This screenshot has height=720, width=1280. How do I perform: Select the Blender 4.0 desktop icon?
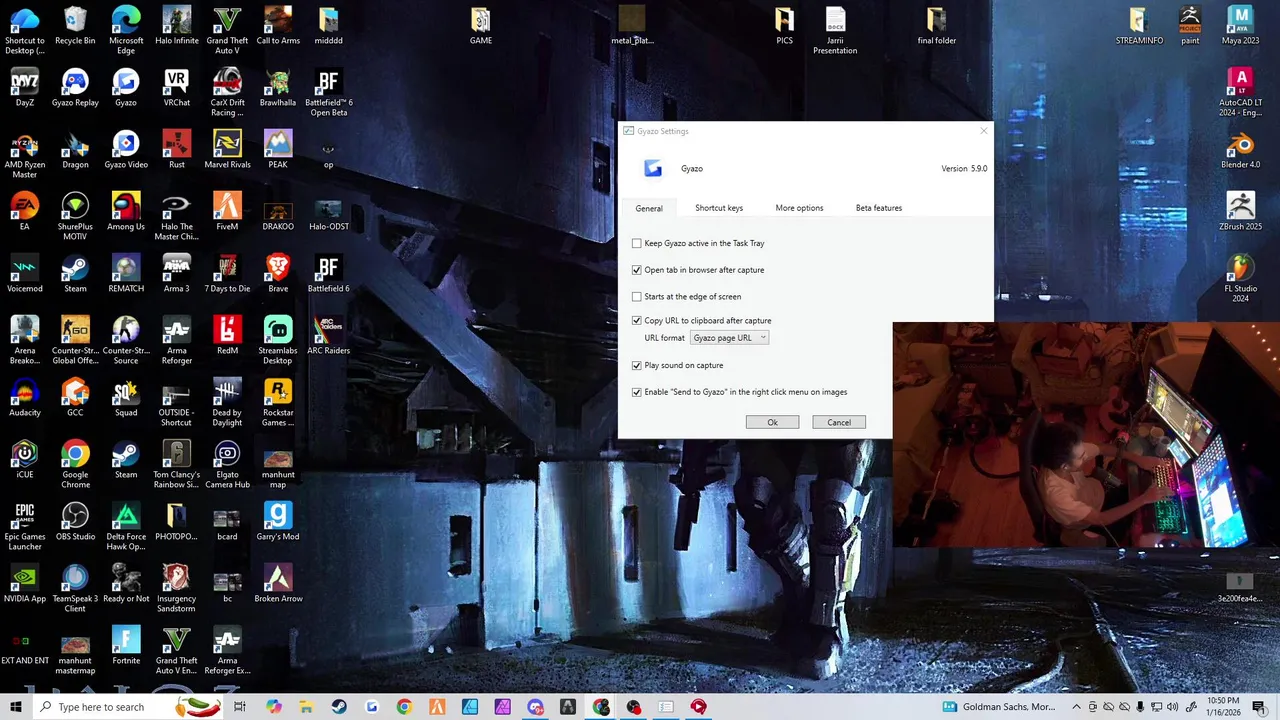(1241, 150)
